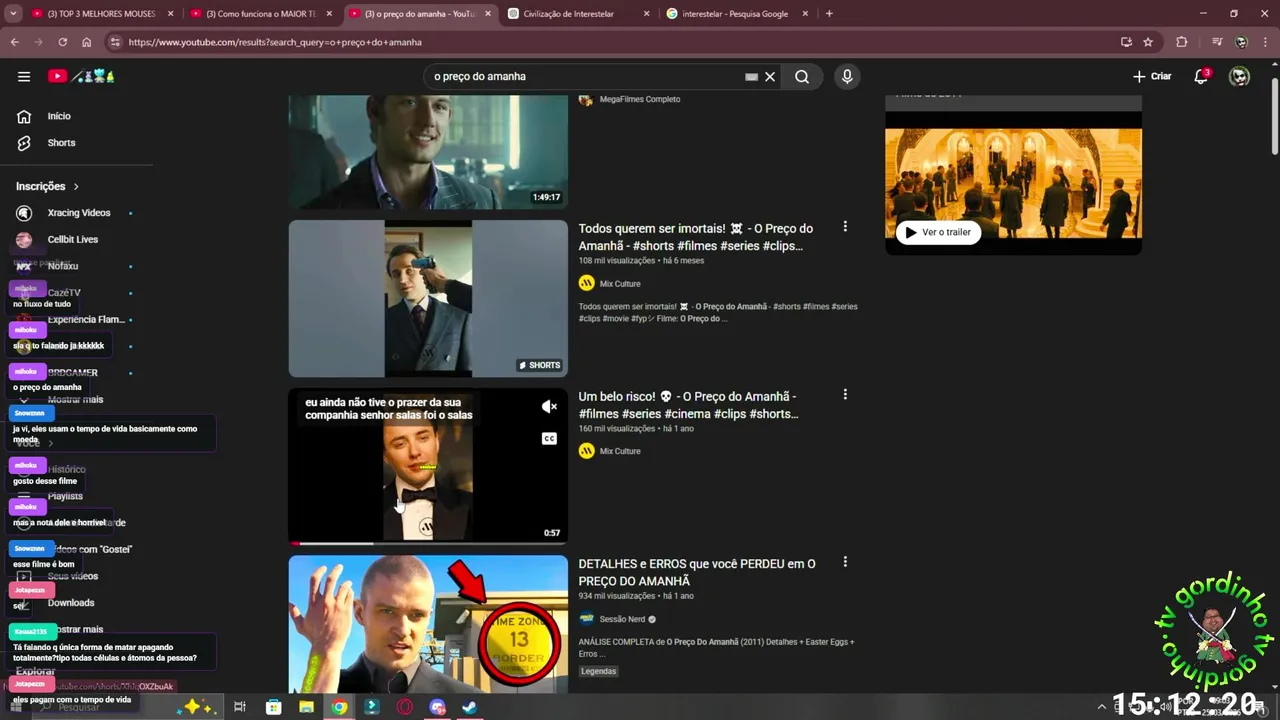Image resolution: width=1280 pixels, height=720 pixels.
Task: Open the on-screen keyboard icon in search box
Action: 751,76
